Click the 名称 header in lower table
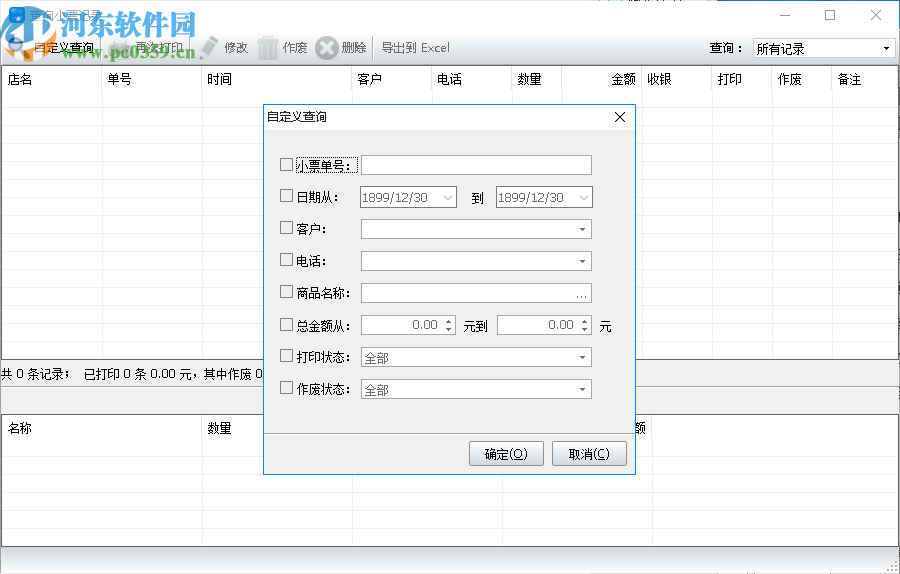Viewport: 900px width, 574px height. tap(102, 428)
